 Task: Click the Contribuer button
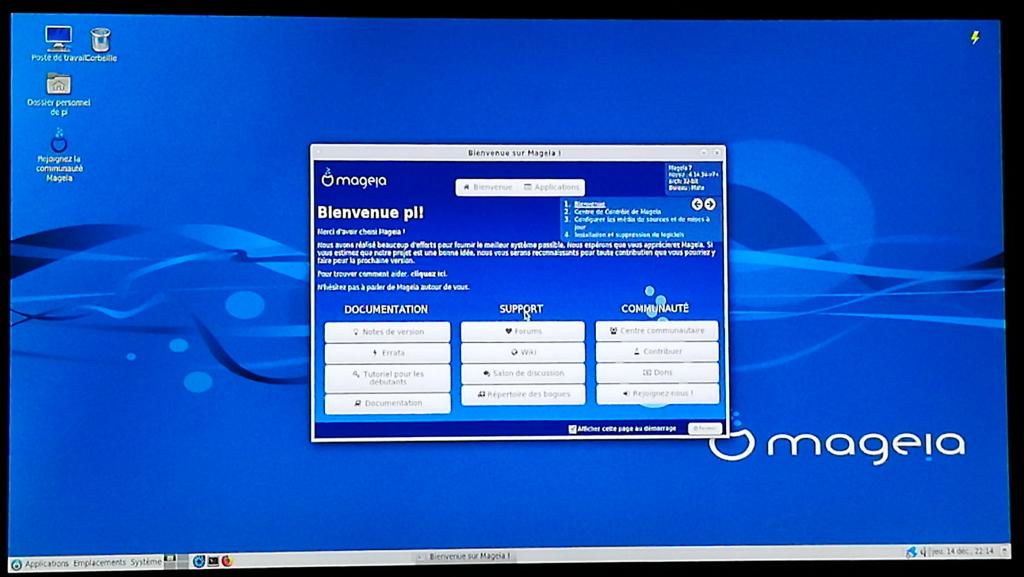657,351
